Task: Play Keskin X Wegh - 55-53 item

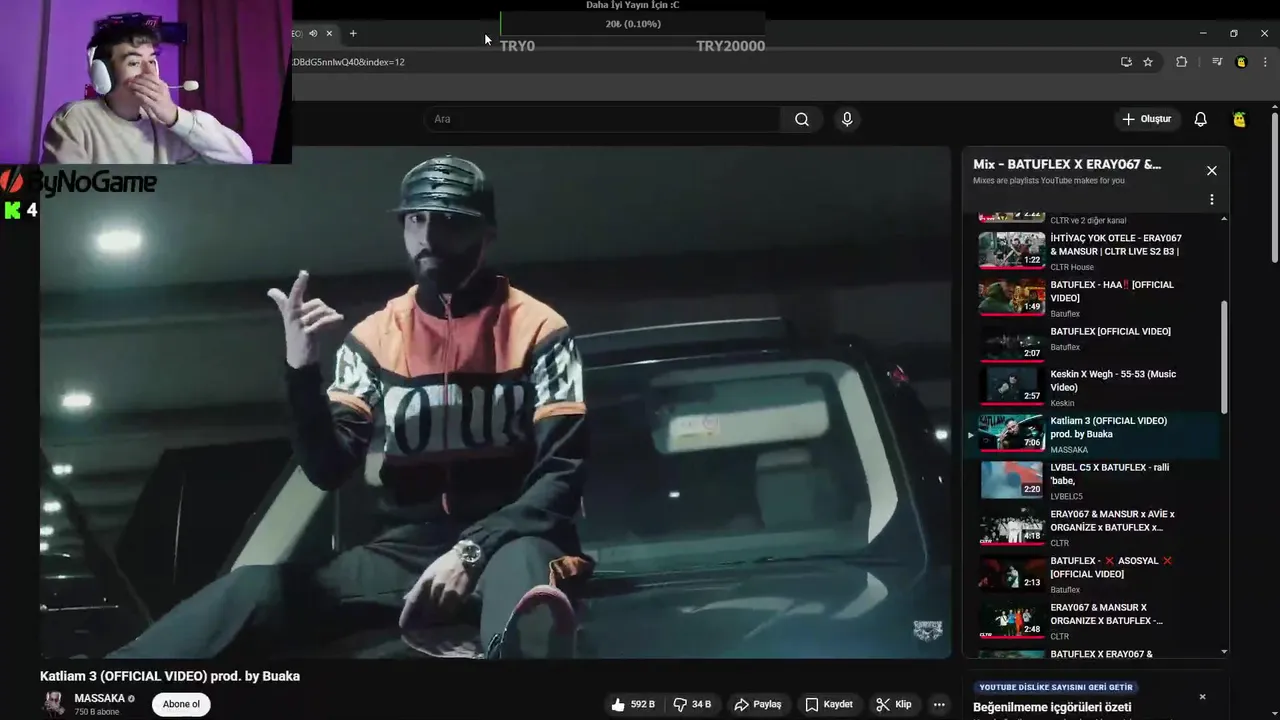Action: (1092, 387)
